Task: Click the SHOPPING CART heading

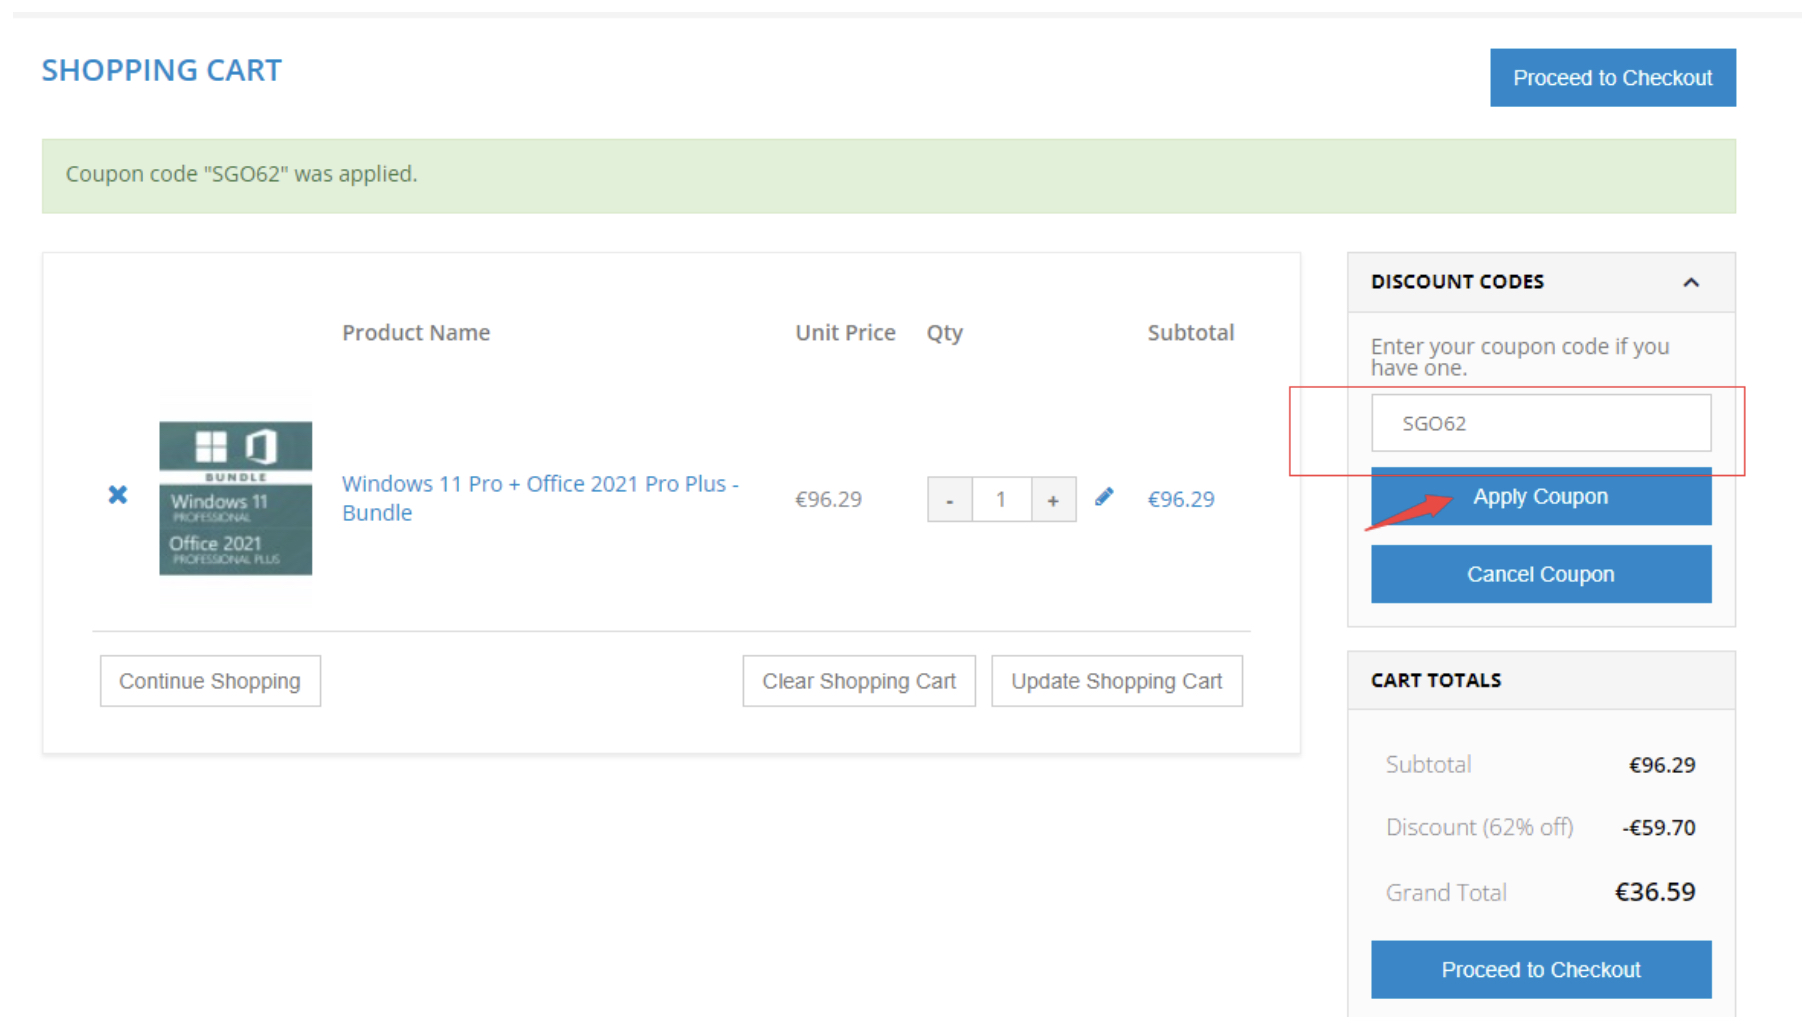Action: 161,69
